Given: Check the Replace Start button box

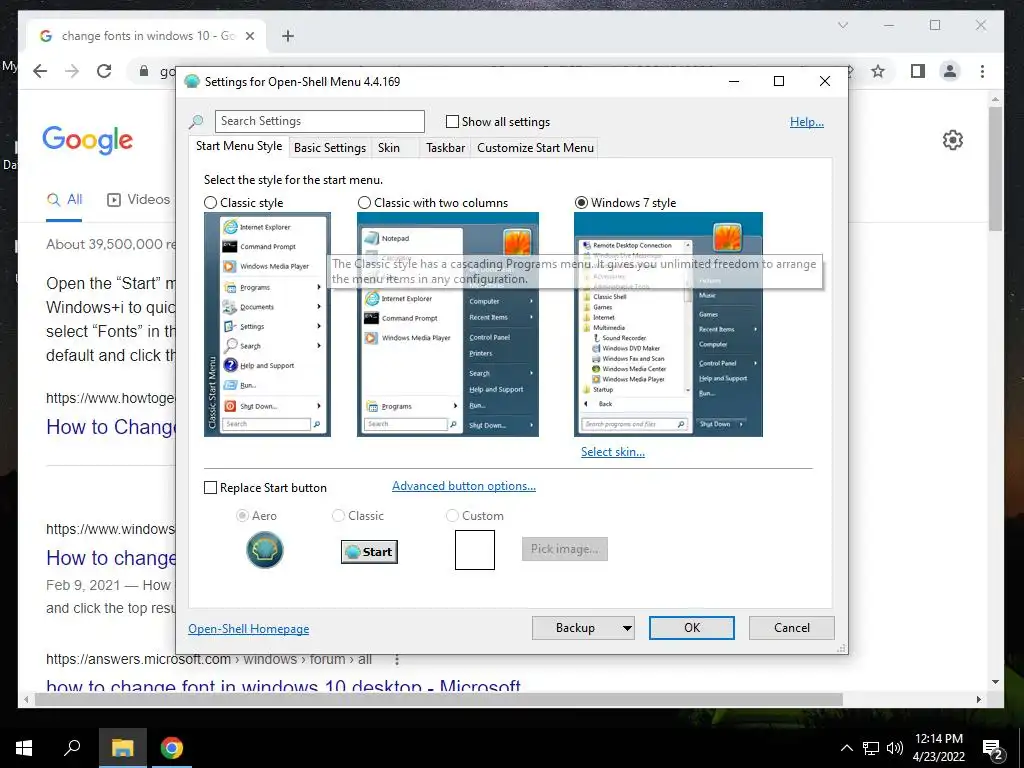Looking at the screenshot, I should coord(210,488).
